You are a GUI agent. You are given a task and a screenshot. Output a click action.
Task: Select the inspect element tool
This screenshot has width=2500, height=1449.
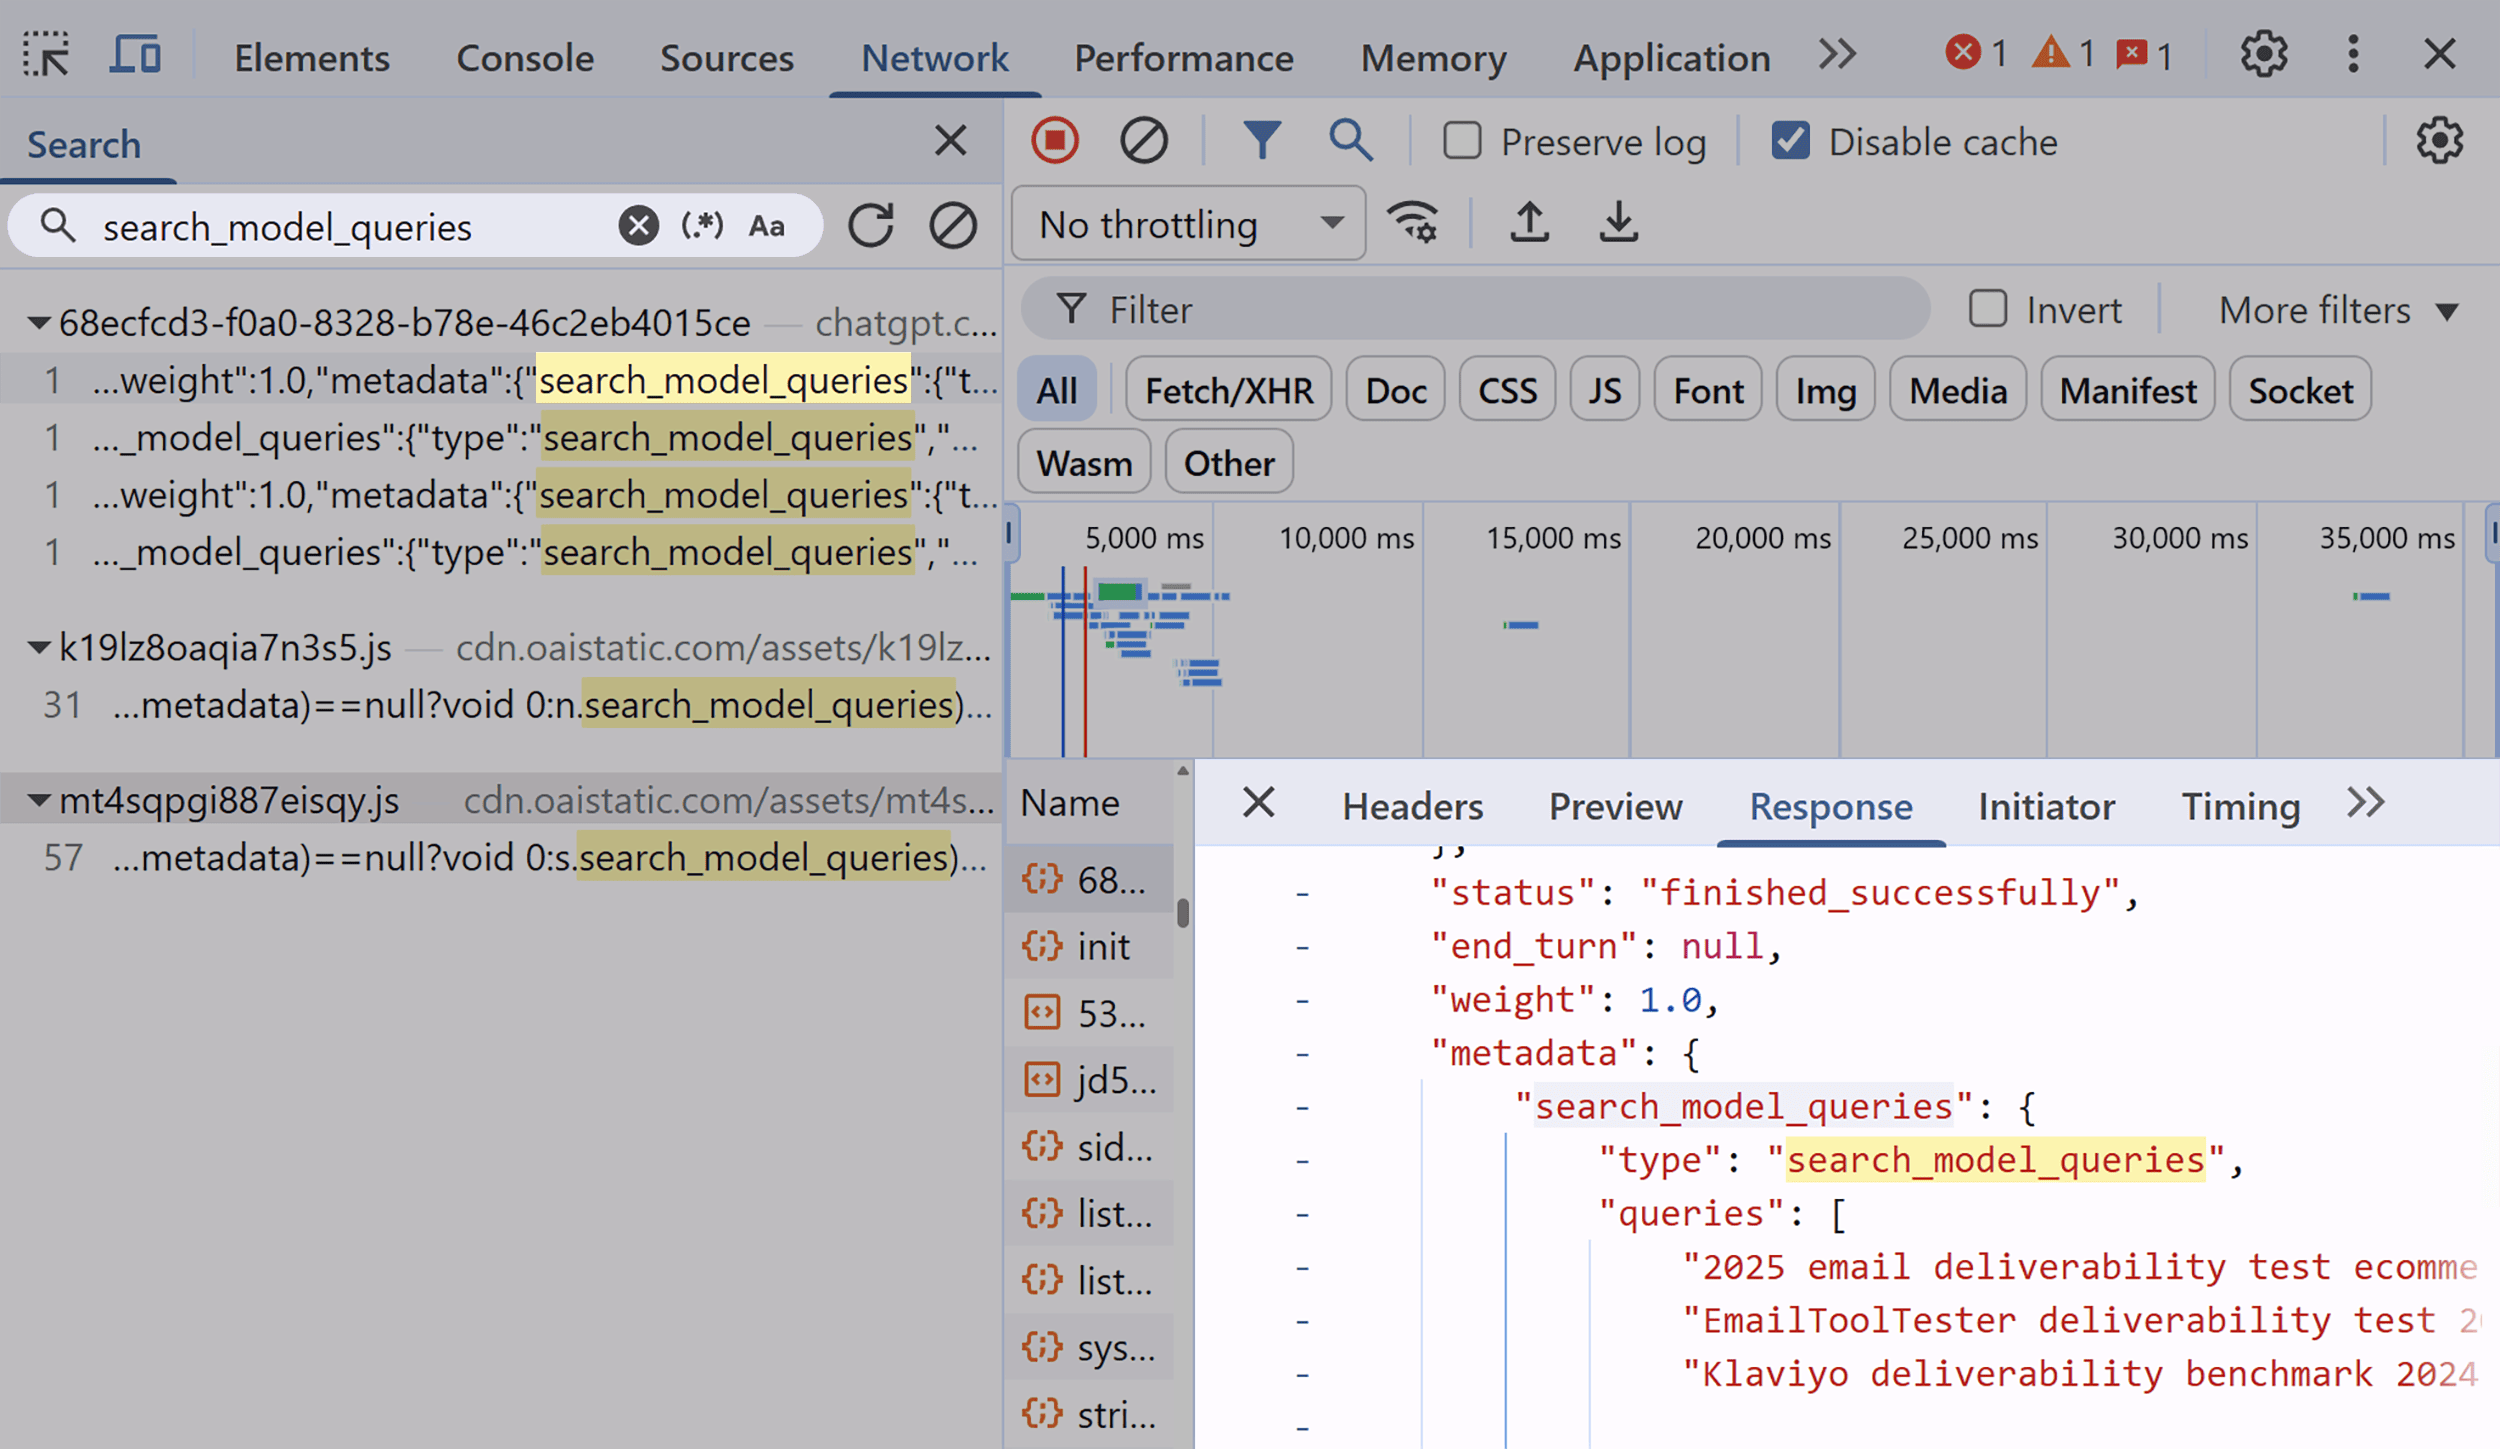click(x=44, y=55)
